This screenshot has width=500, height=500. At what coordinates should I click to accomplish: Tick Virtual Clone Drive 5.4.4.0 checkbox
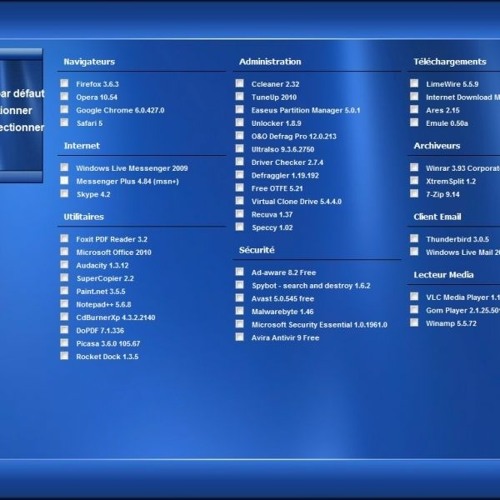coord(240,201)
